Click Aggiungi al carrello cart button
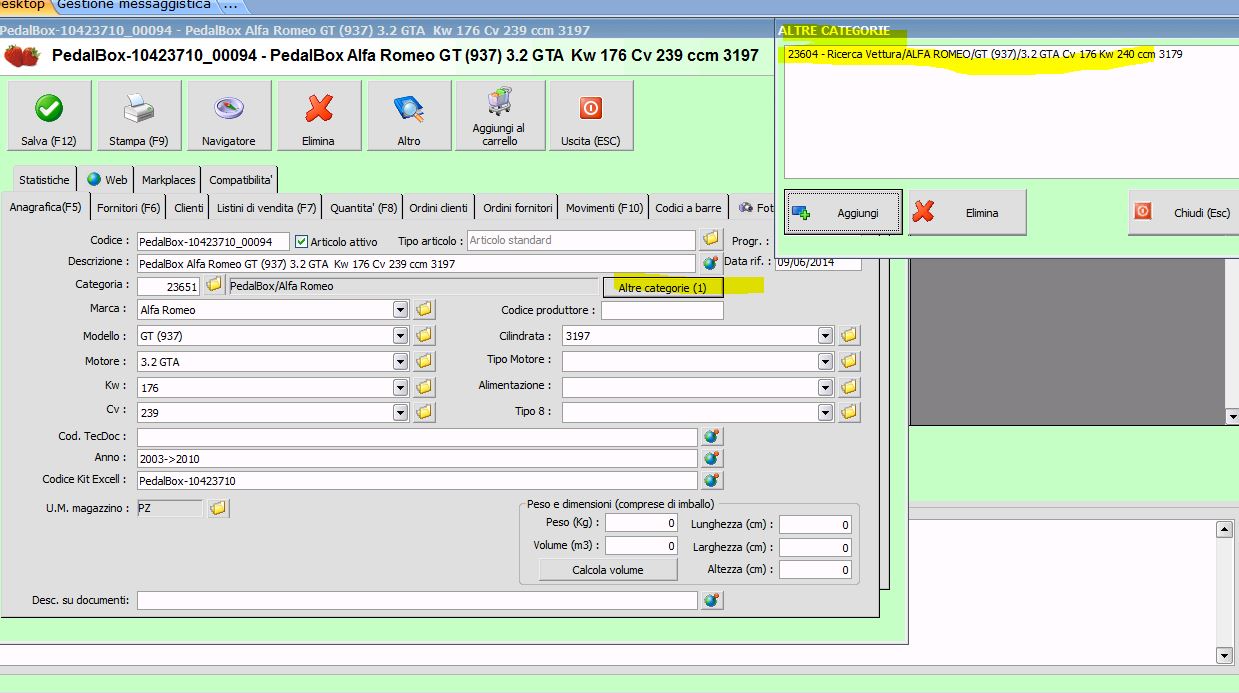Screen dimensions: 1239x693 (500, 115)
